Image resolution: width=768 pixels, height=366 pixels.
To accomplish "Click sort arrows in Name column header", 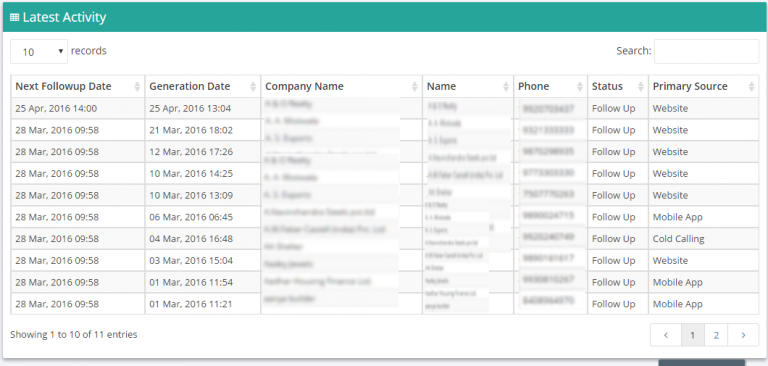I will point(506,87).
